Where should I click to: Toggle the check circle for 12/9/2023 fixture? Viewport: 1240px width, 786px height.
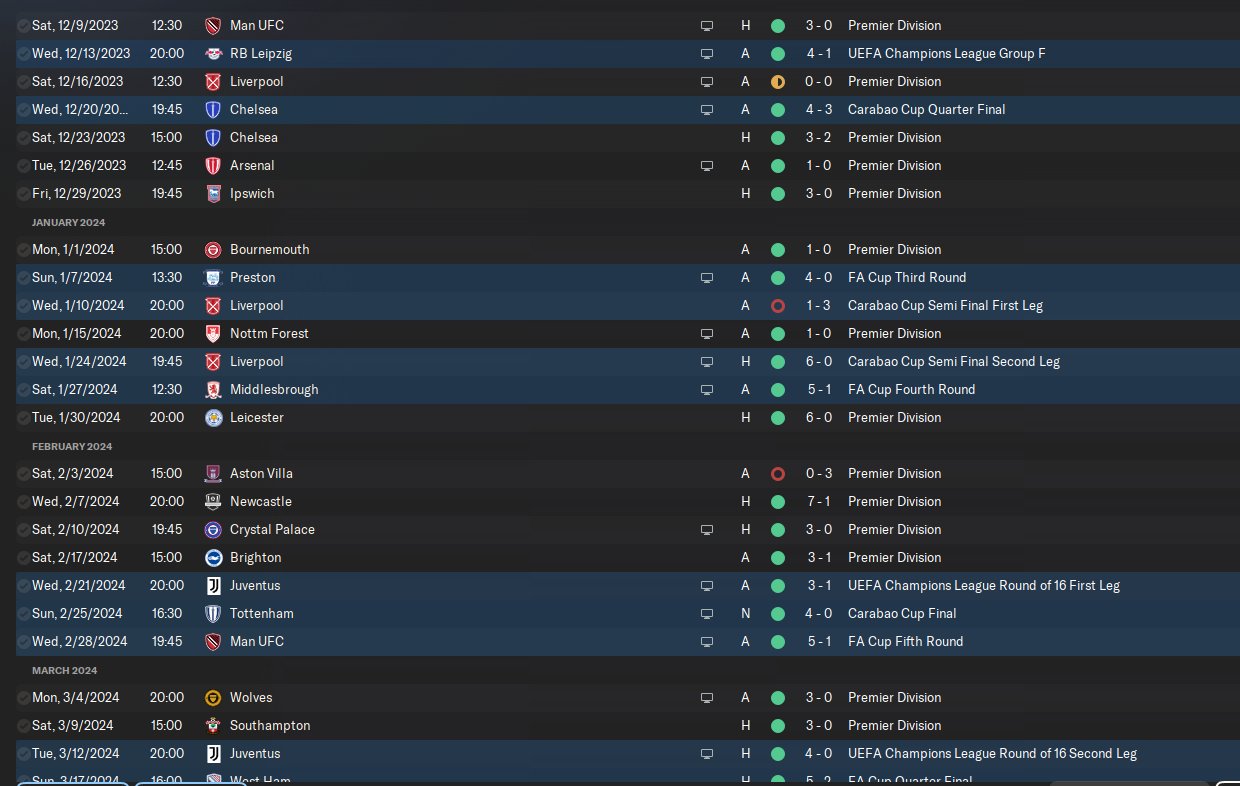pos(24,25)
